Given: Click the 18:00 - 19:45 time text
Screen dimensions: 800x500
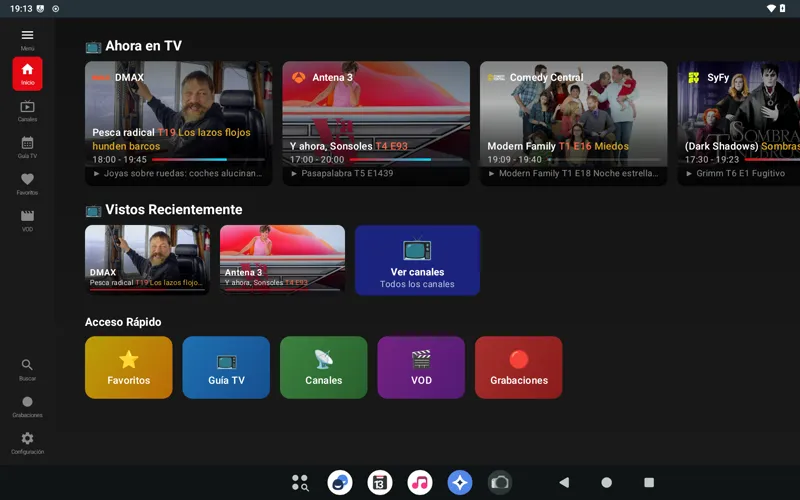Looking at the screenshot, I should [x=119, y=160].
